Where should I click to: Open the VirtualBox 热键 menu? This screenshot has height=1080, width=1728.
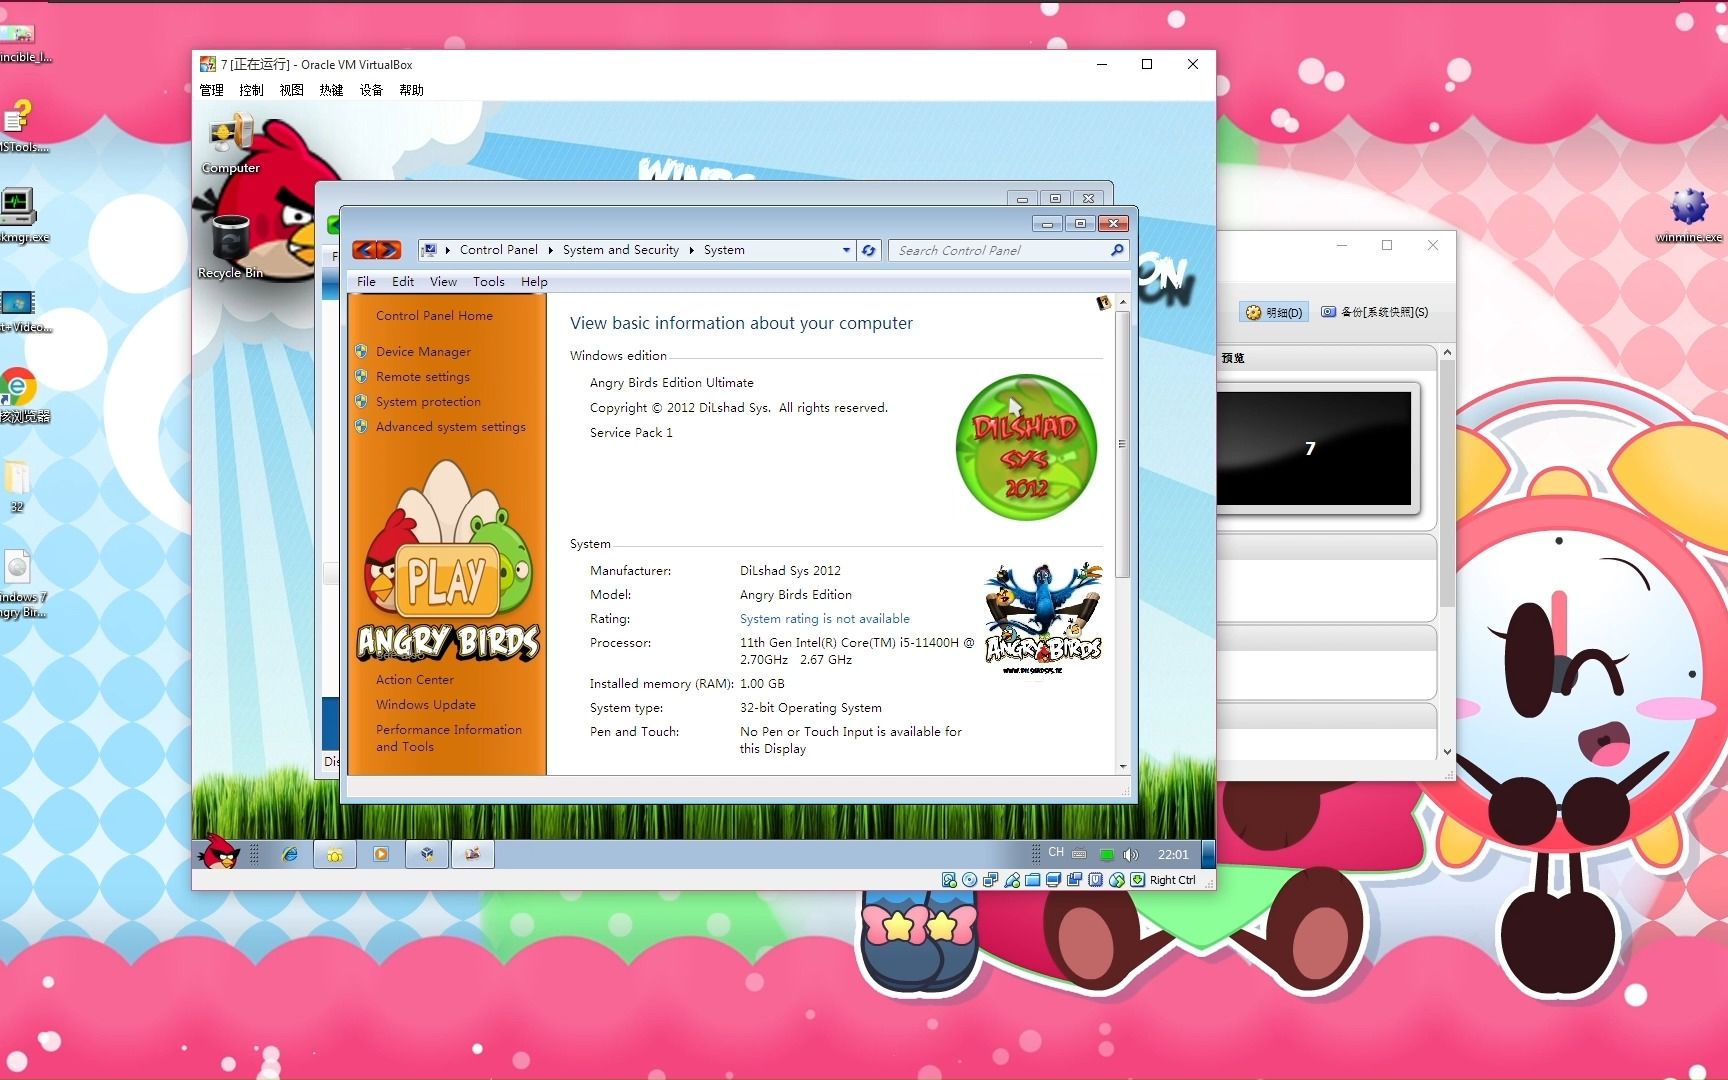pyautogui.click(x=332, y=90)
